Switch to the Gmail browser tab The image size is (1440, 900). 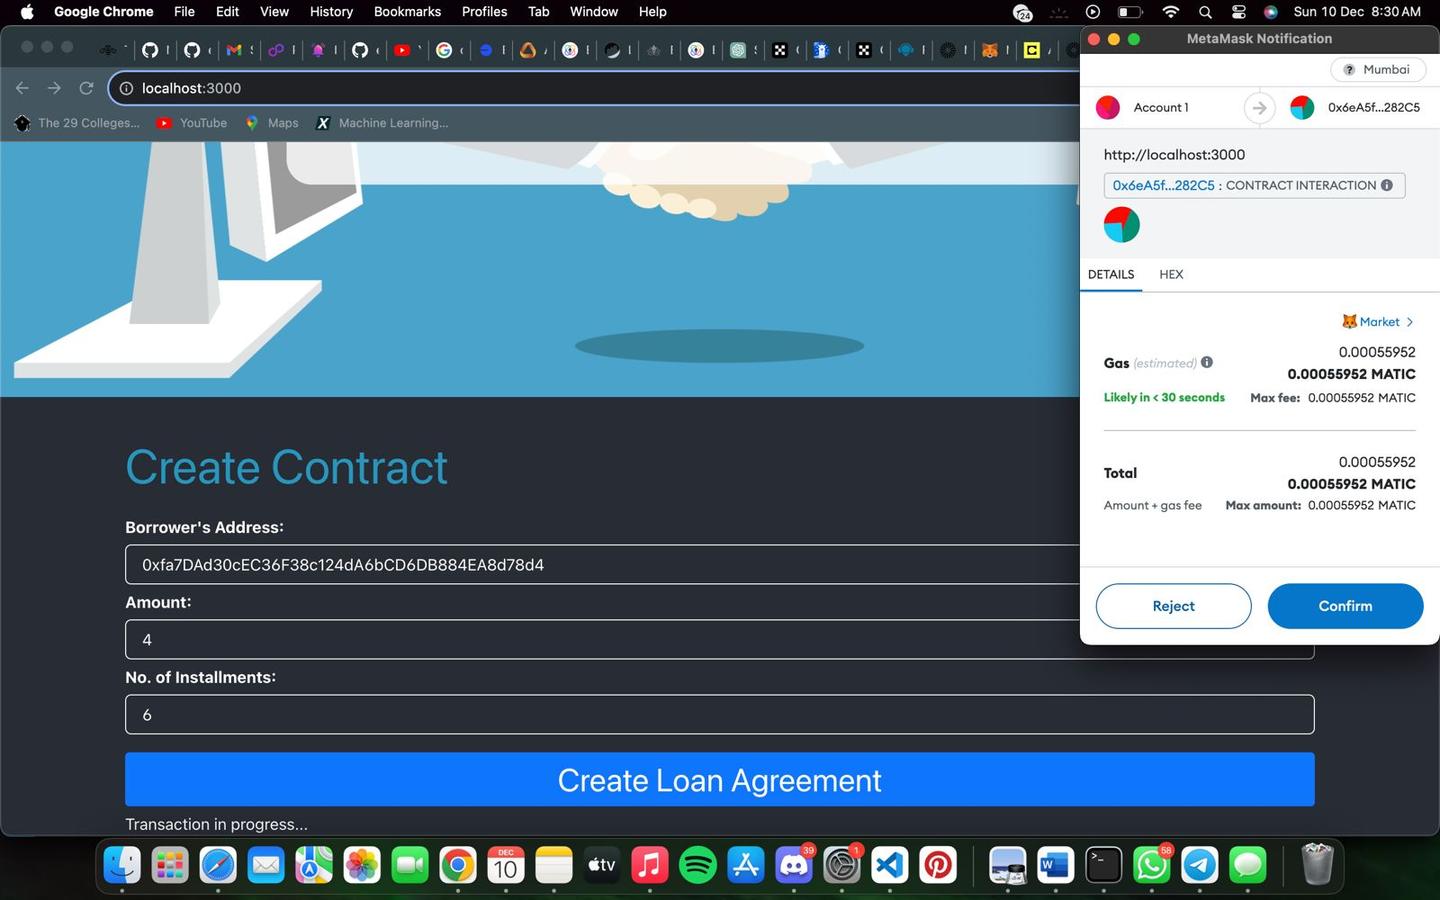234,50
